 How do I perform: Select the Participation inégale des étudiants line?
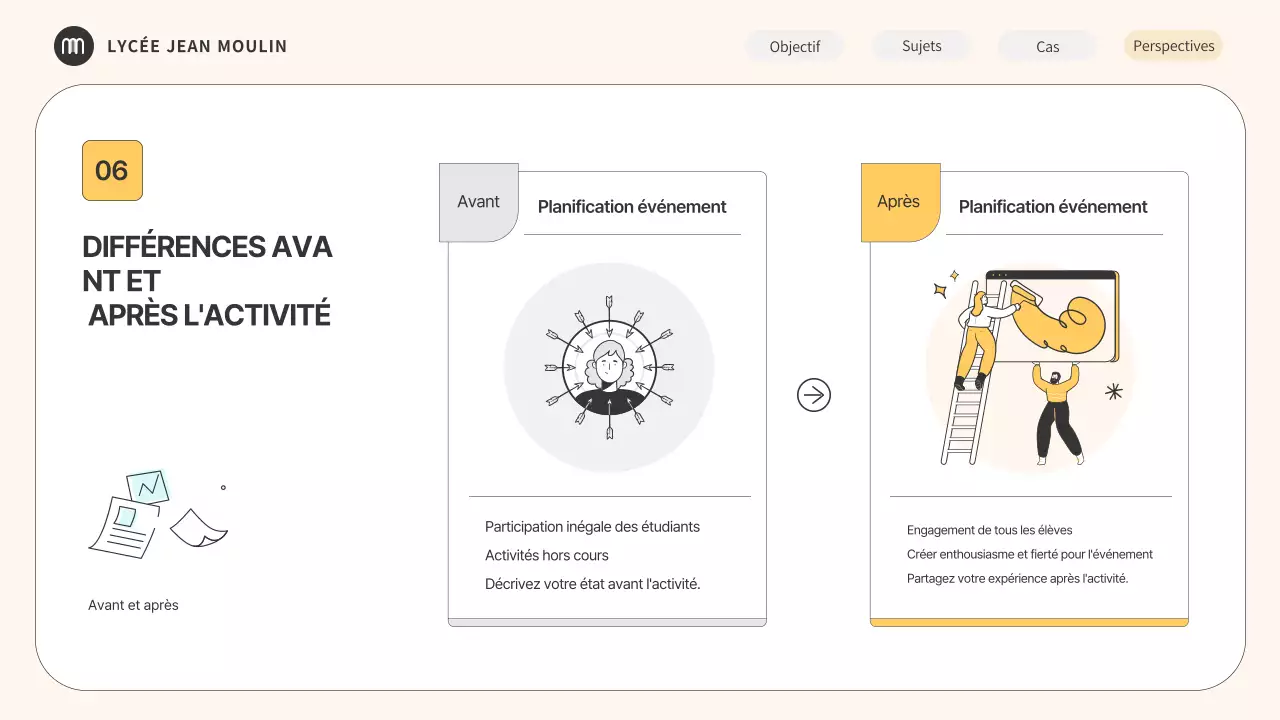592,526
